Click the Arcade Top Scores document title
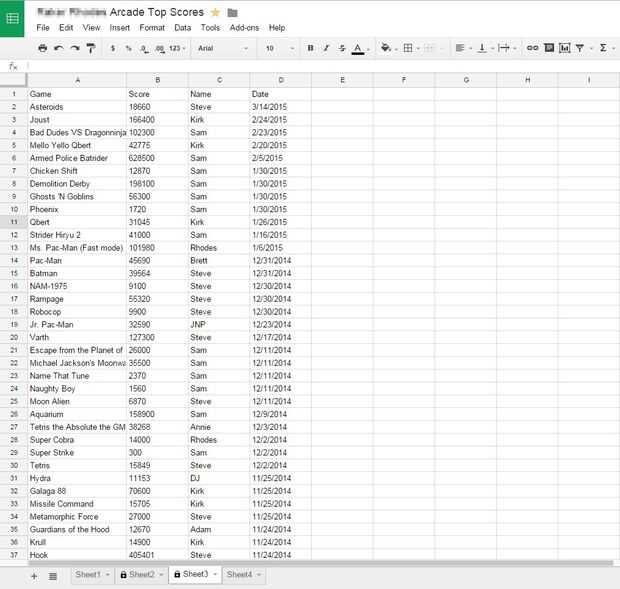Image resolution: width=620 pixels, height=589 pixels. 157,12
